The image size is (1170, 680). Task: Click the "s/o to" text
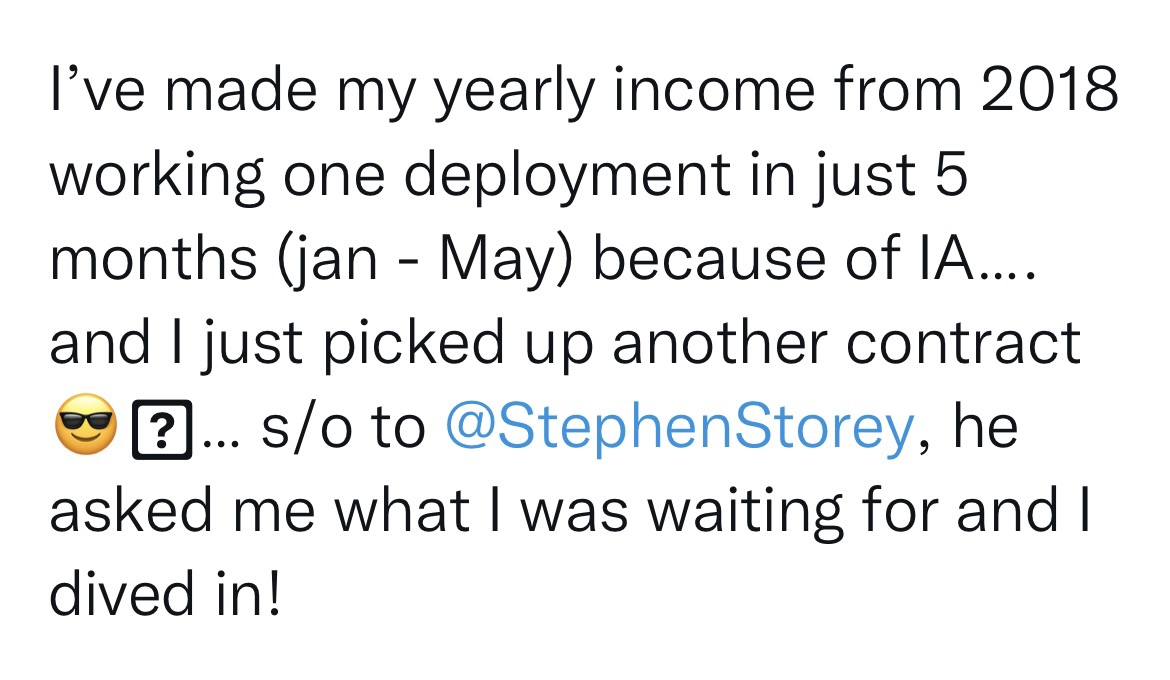click(342, 428)
